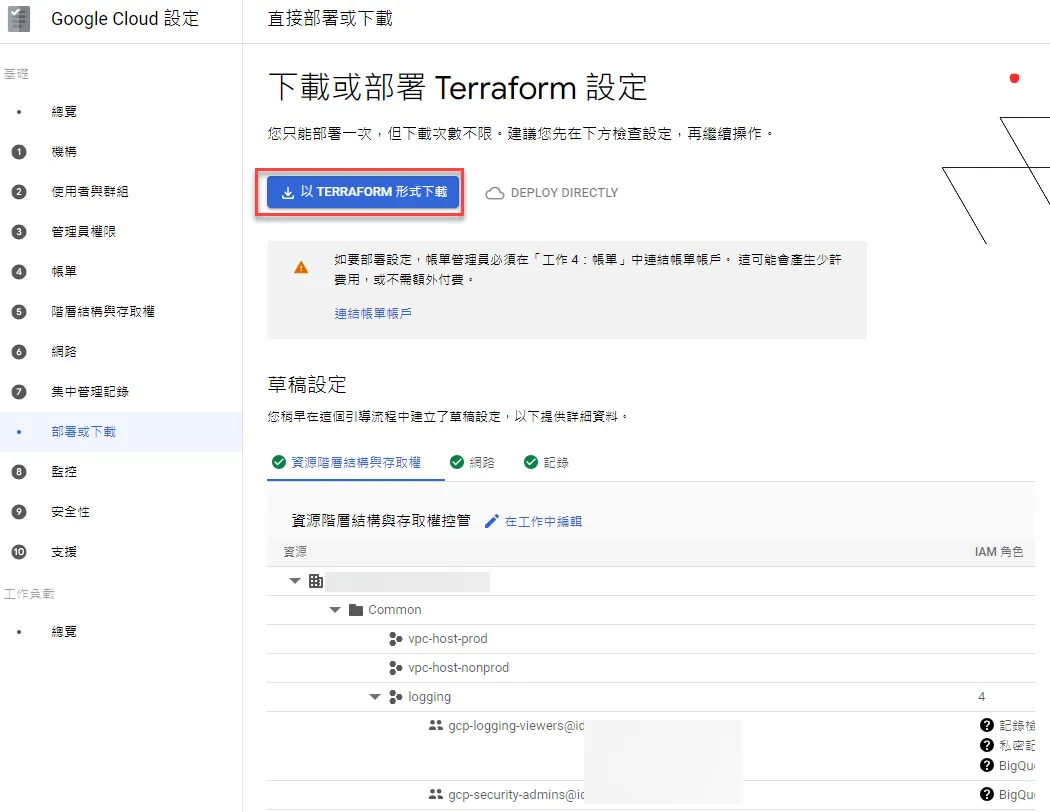Screen dimensions: 1050x812
Task: Click the green checkmark on 網路 tab
Action: (457, 463)
